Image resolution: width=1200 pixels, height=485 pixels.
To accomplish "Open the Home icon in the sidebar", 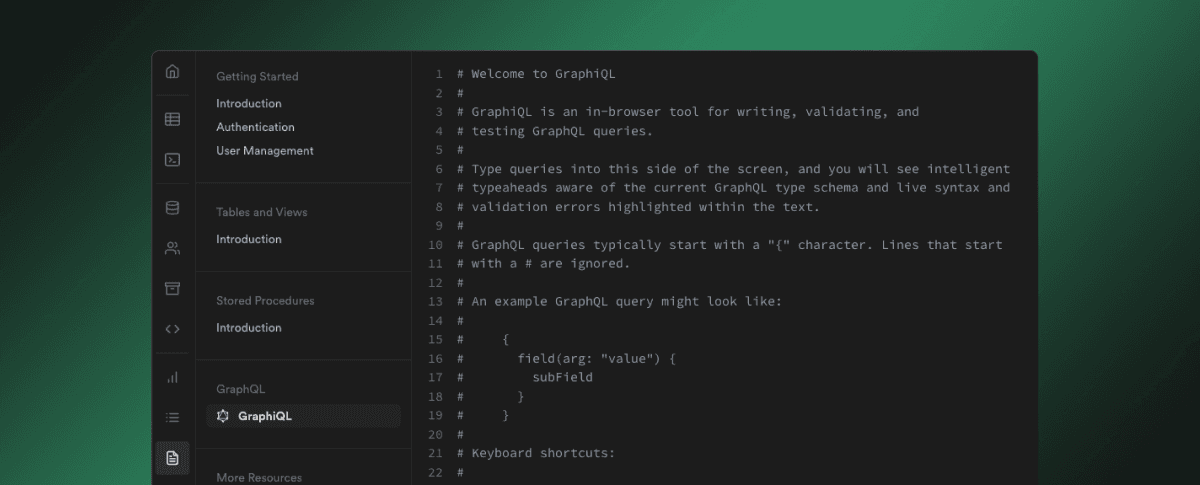I will (x=172, y=72).
